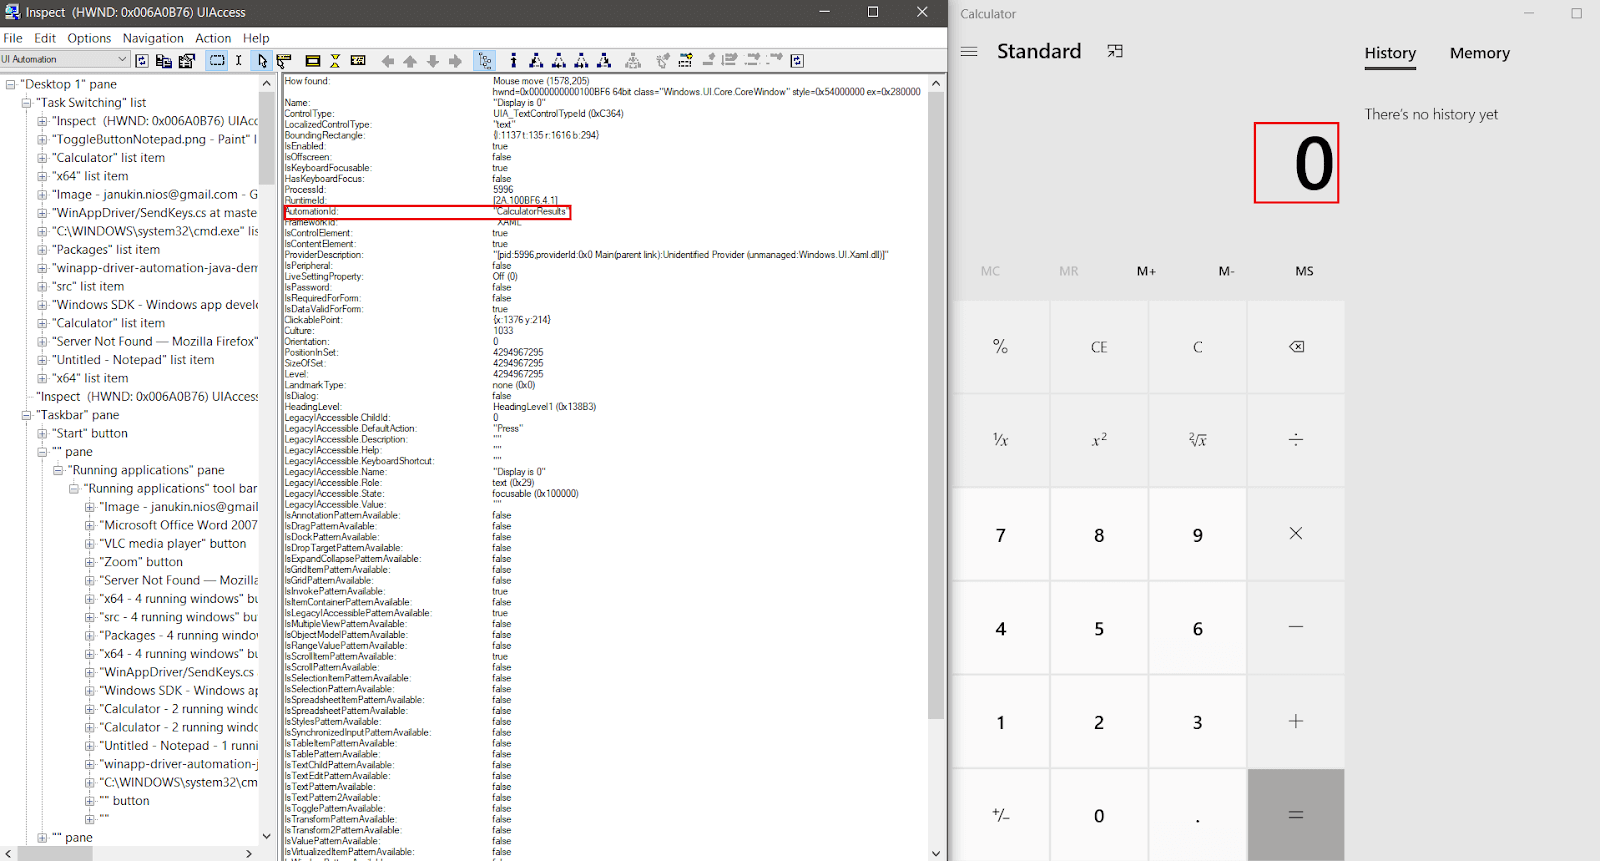Select "VLC media player" button tree item

pos(172,544)
